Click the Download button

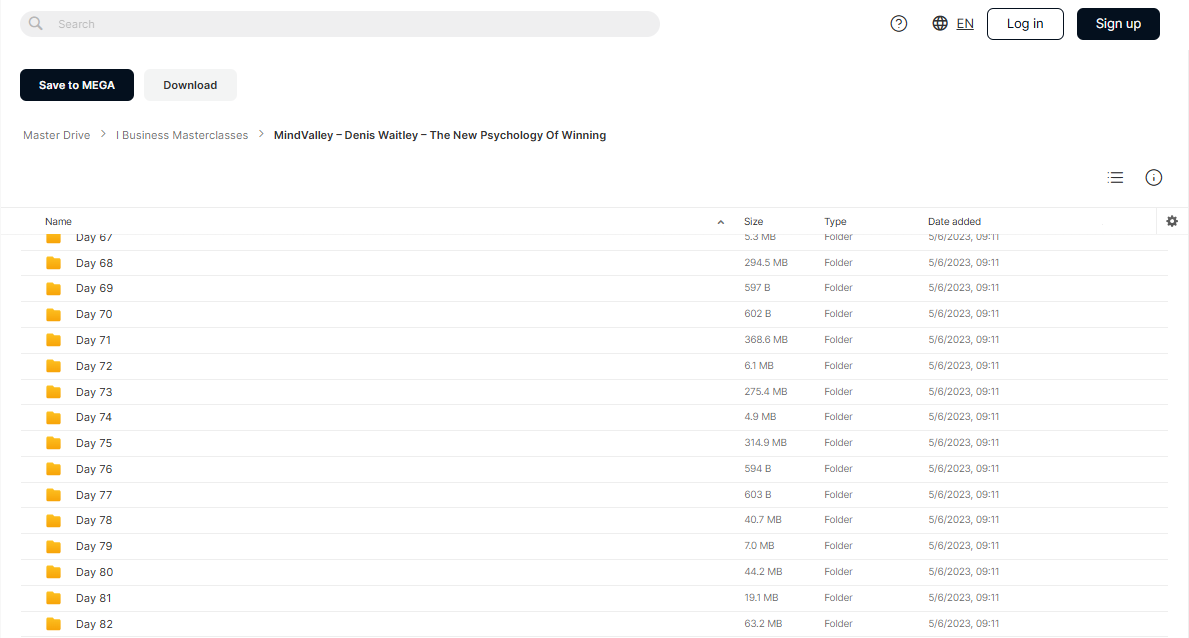(x=190, y=85)
